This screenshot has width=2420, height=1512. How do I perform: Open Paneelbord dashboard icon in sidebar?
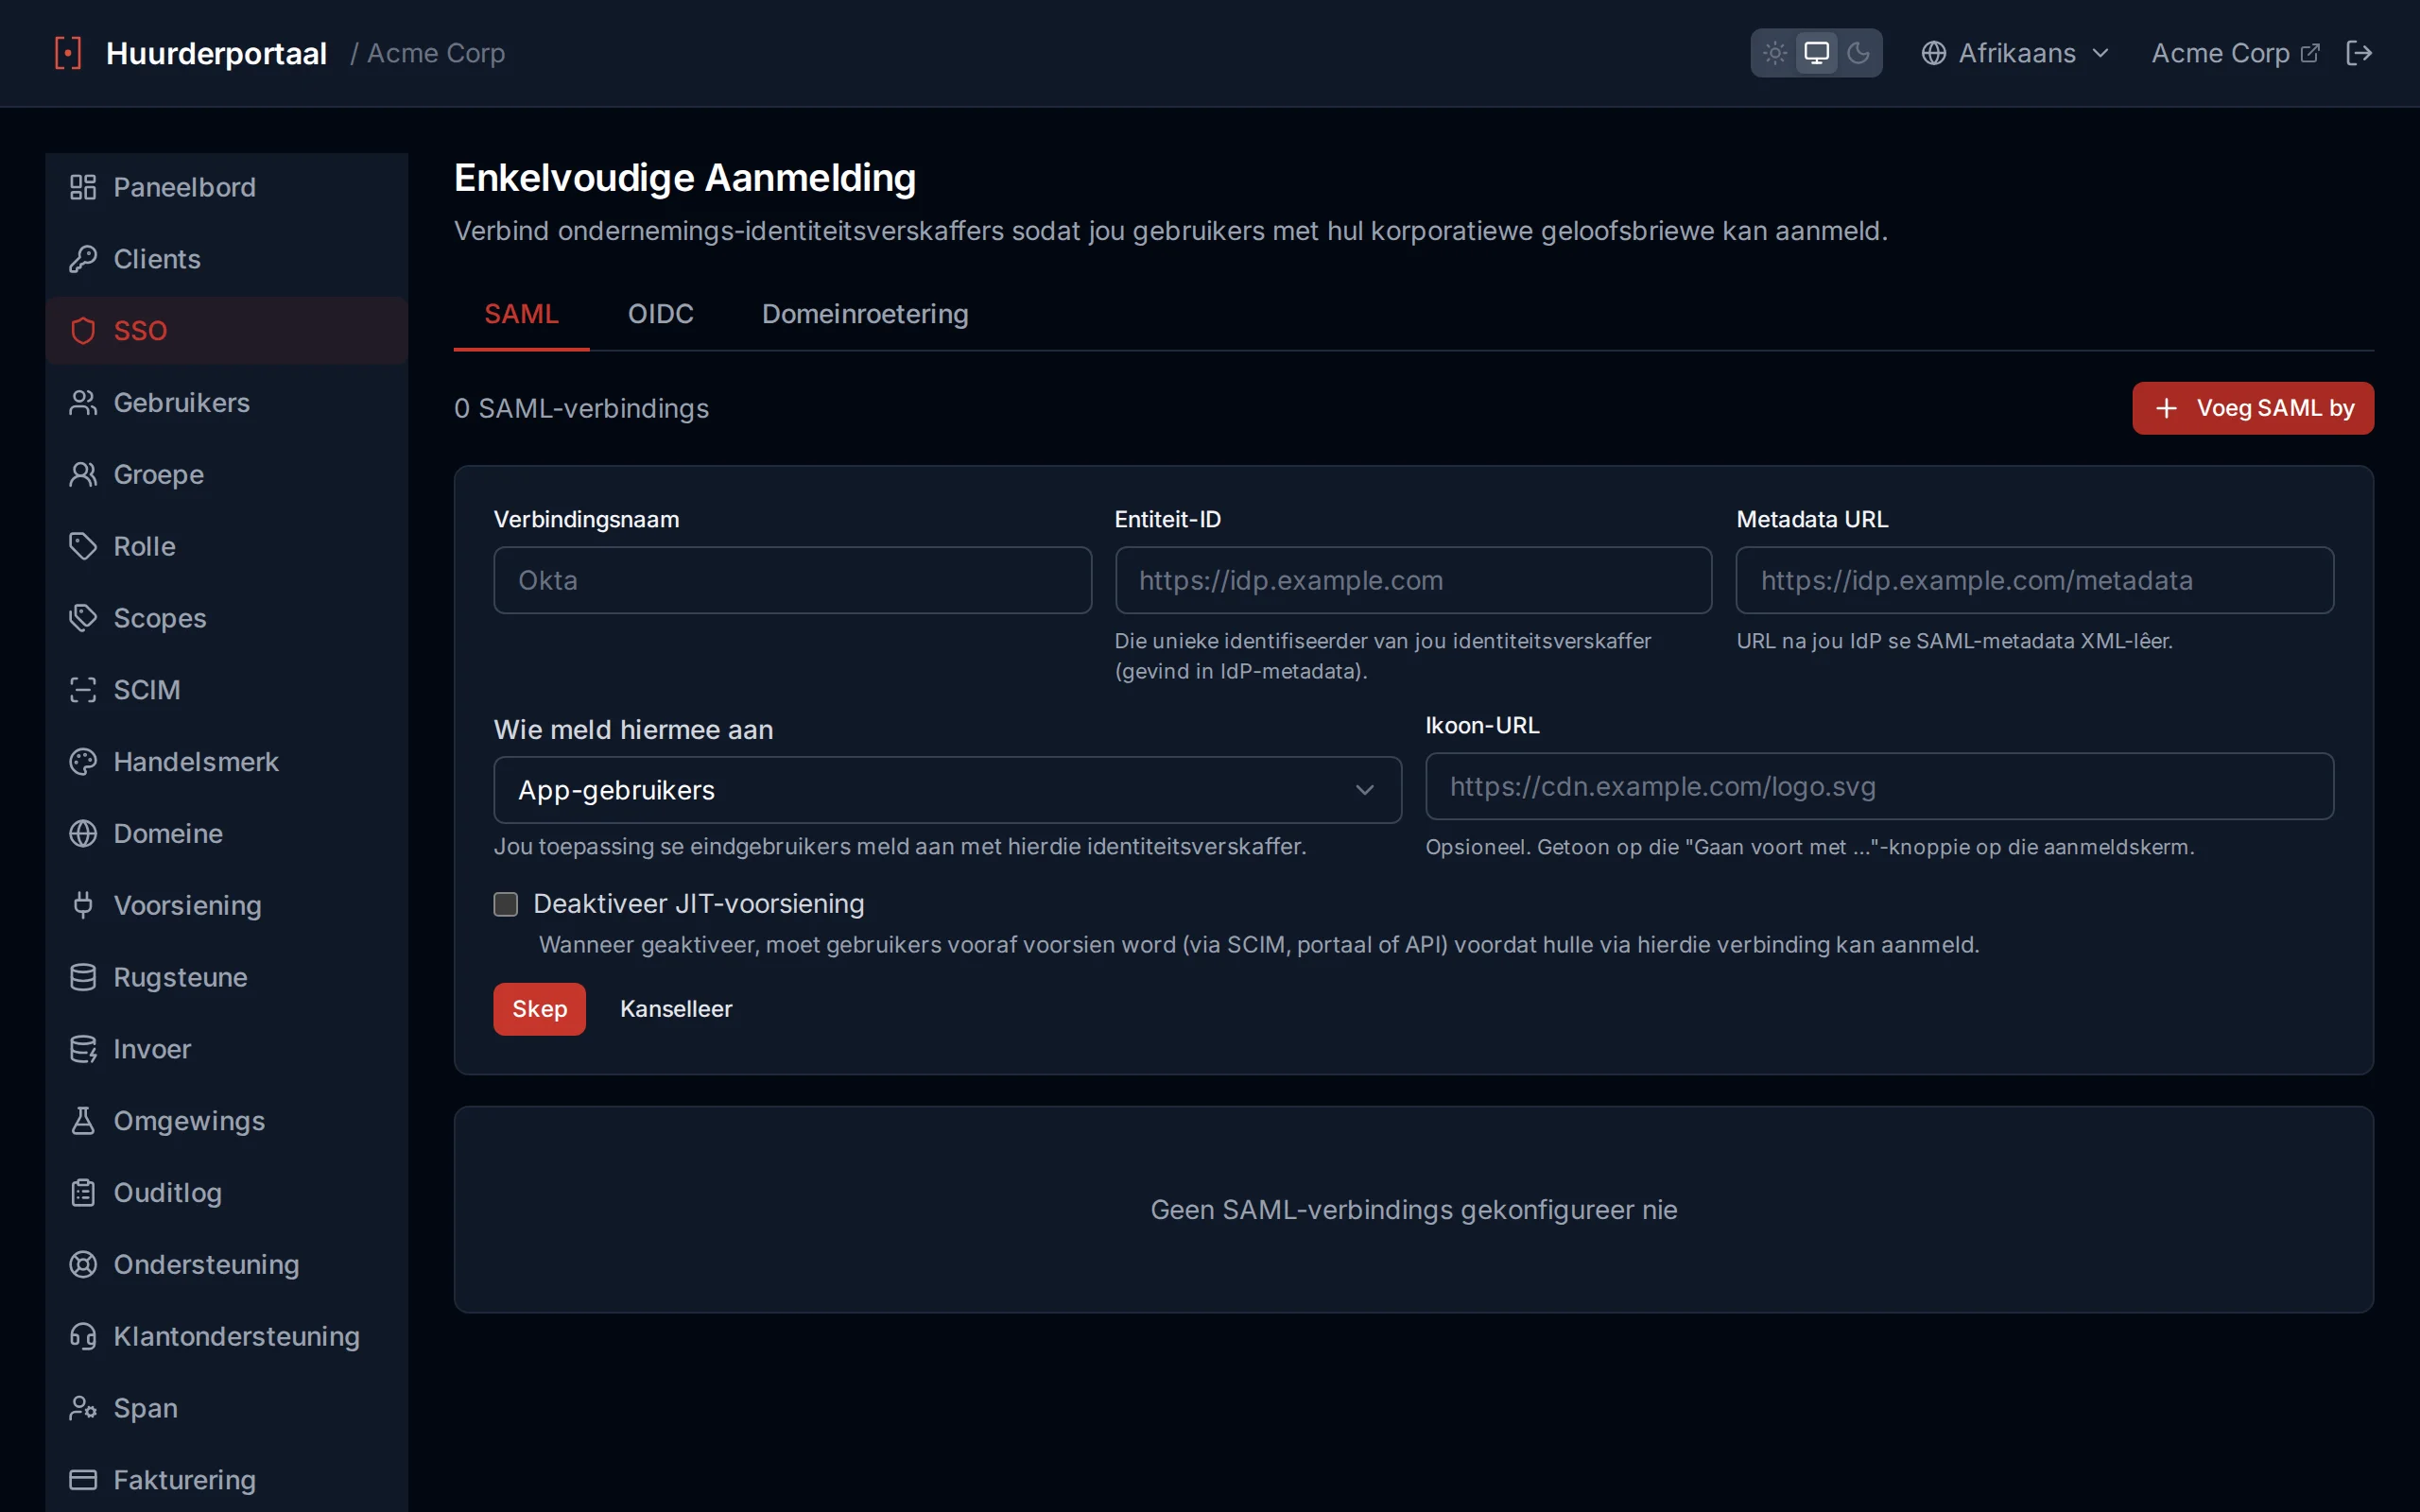(83, 187)
